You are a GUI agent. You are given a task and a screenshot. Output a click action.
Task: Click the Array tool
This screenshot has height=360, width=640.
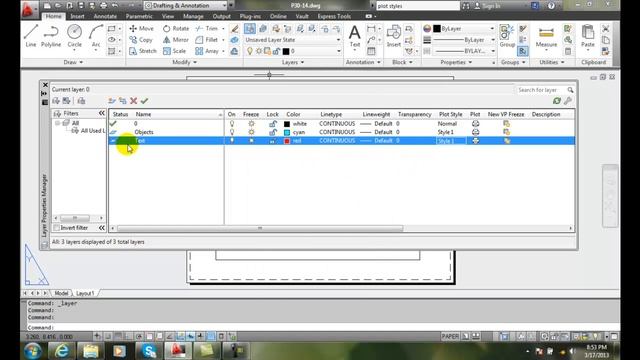click(x=207, y=51)
